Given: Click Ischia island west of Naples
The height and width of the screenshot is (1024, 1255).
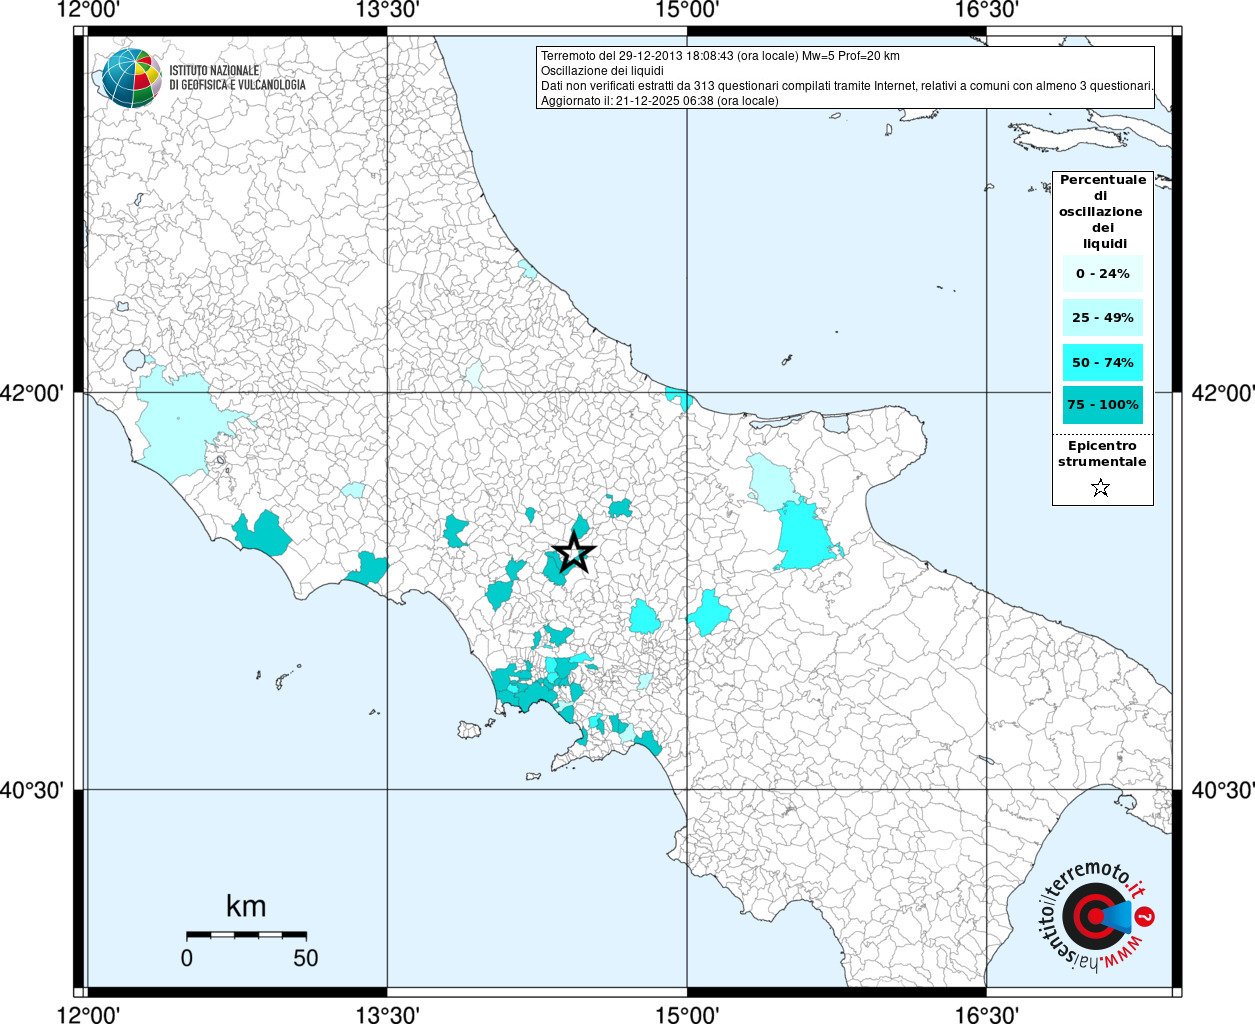Looking at the screenshot, I should pos(469,730).
